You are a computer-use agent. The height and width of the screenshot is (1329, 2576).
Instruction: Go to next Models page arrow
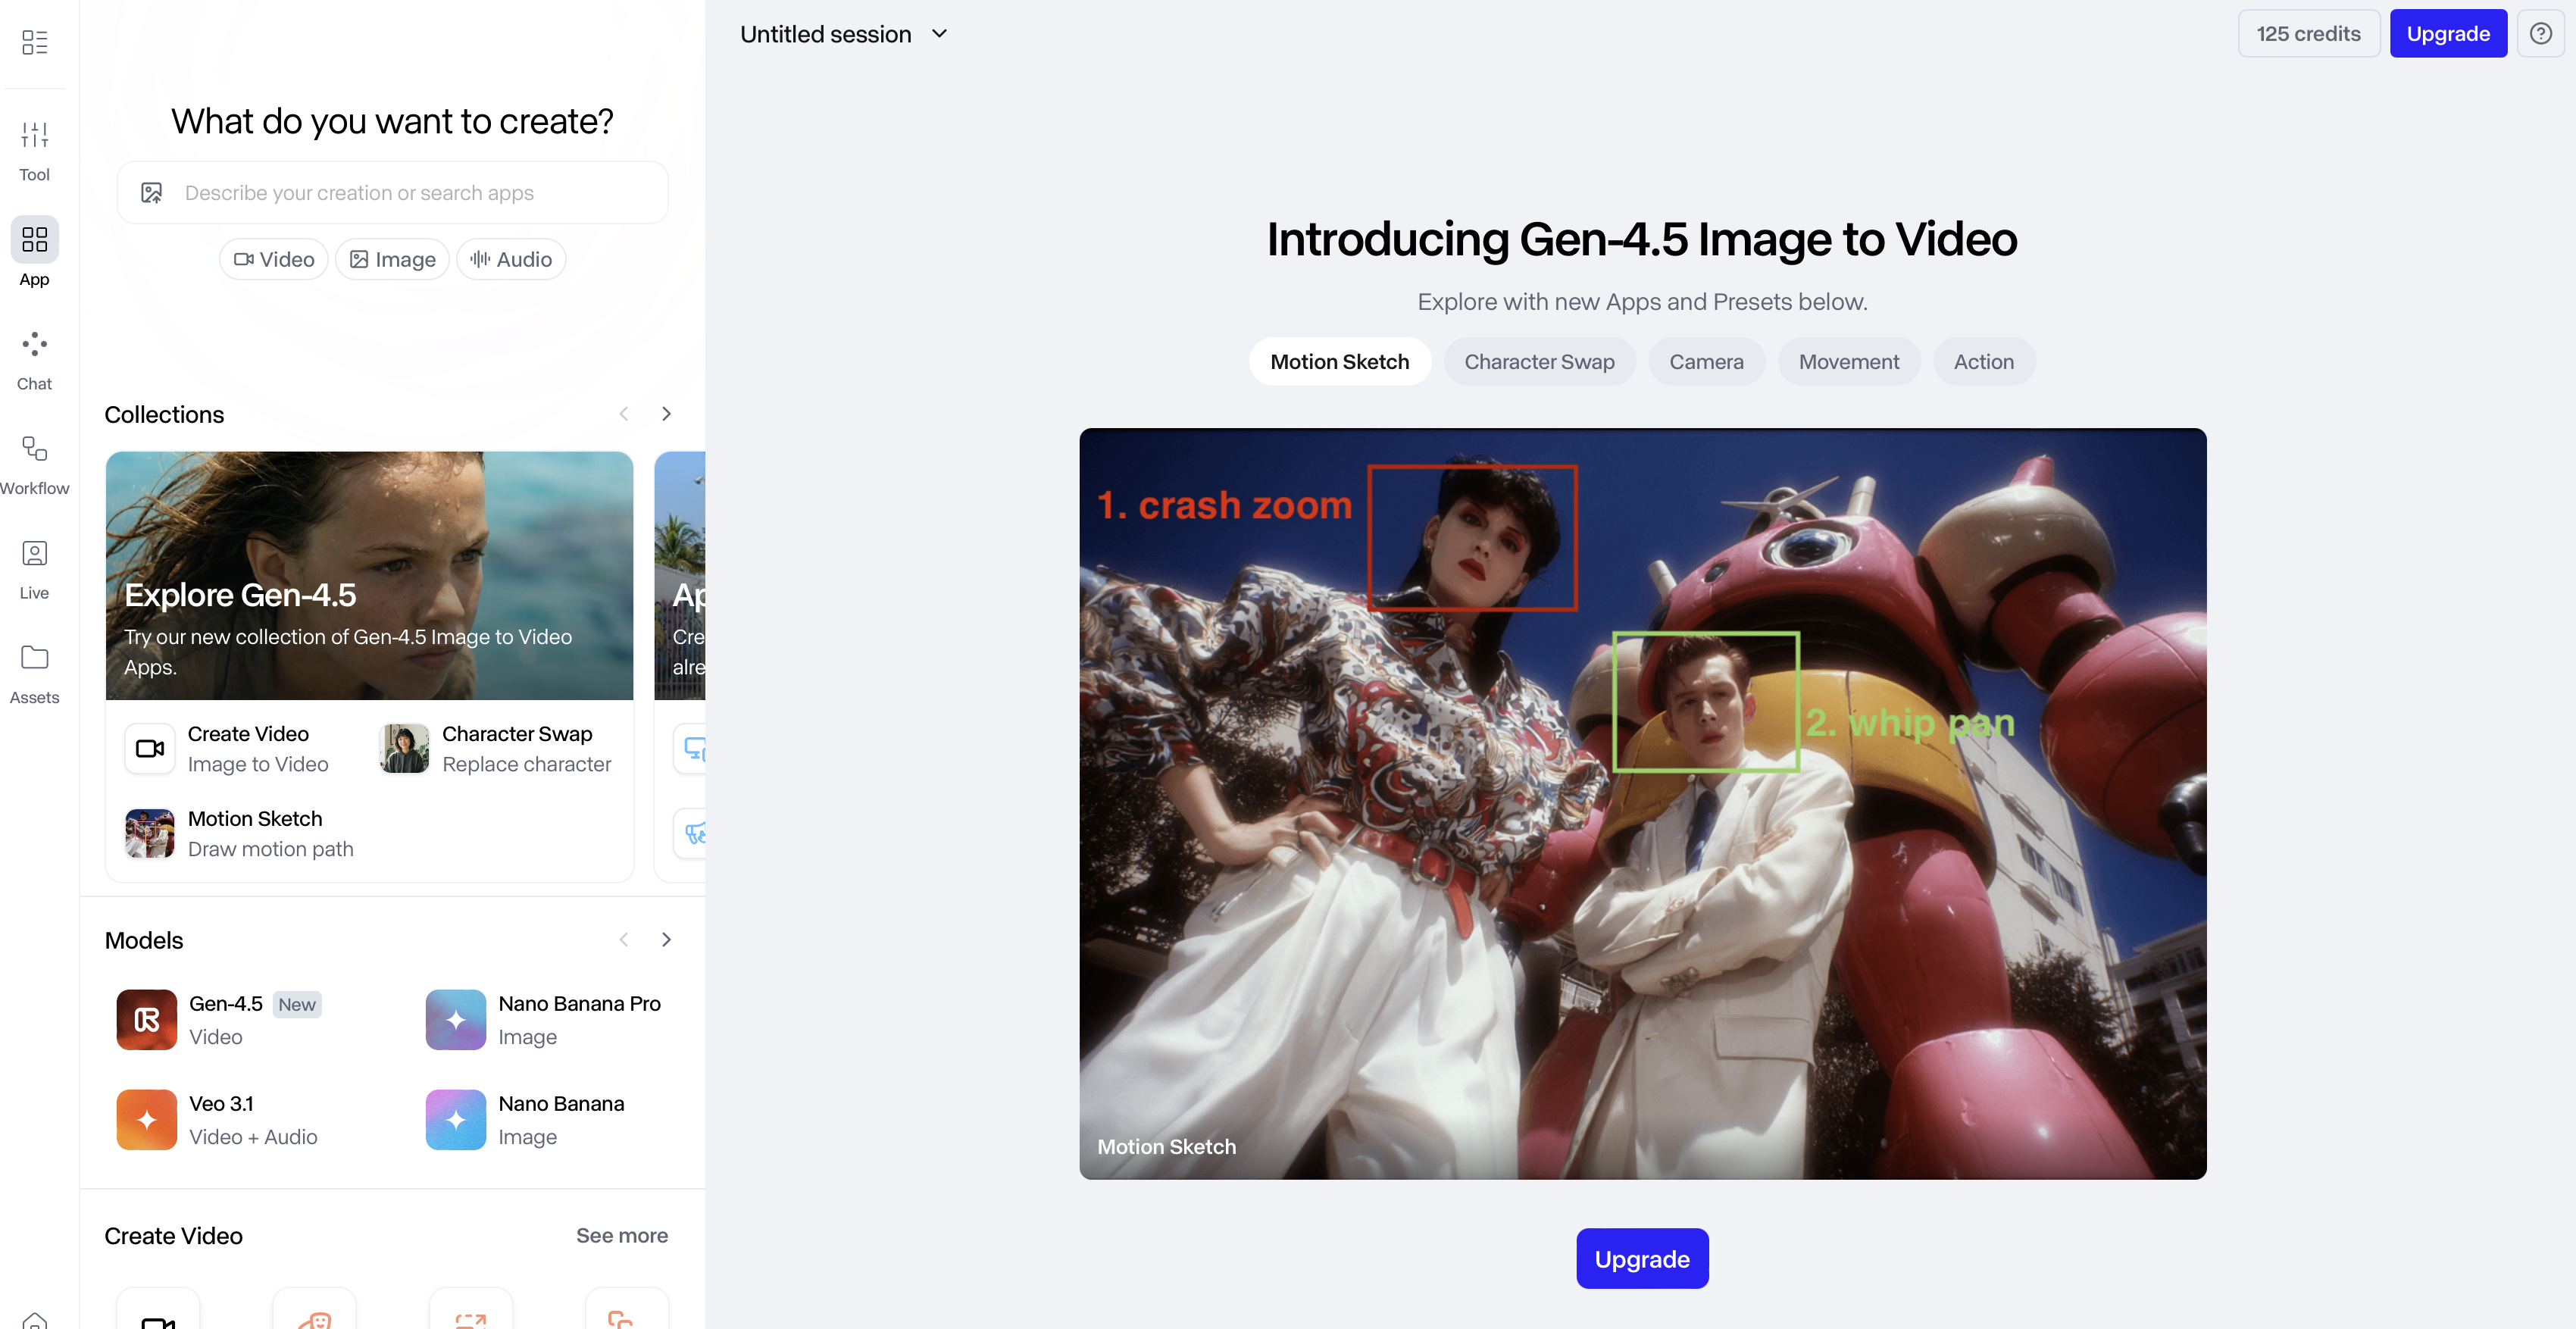coord(666,939)
